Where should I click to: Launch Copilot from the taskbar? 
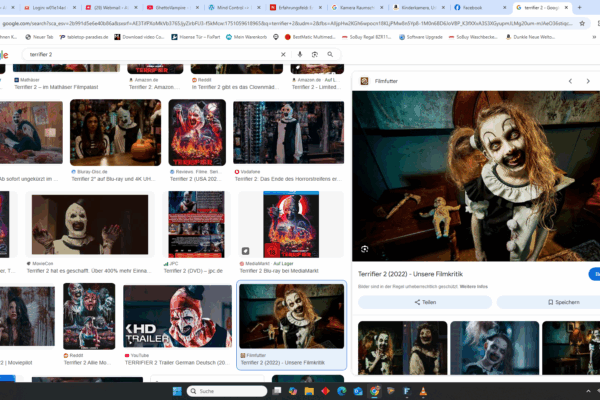tap(293, 391)
